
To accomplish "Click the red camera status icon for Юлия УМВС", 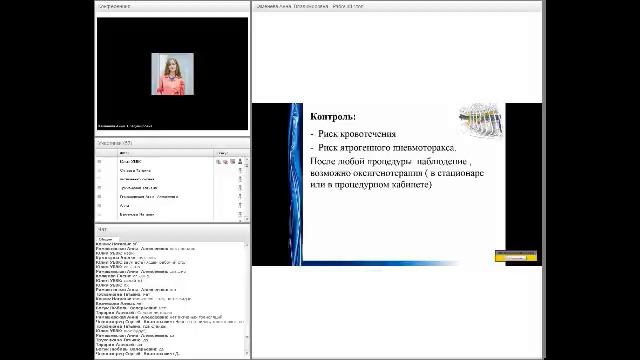I will pyautogui.click(x=225, y=162).
